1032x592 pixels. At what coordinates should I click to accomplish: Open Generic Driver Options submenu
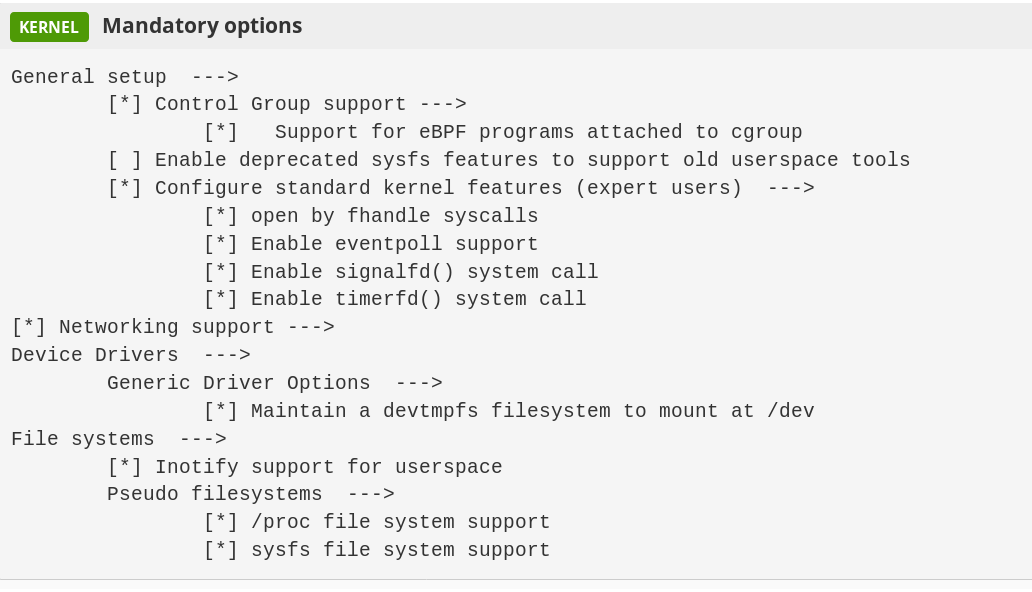coord(274,383)
